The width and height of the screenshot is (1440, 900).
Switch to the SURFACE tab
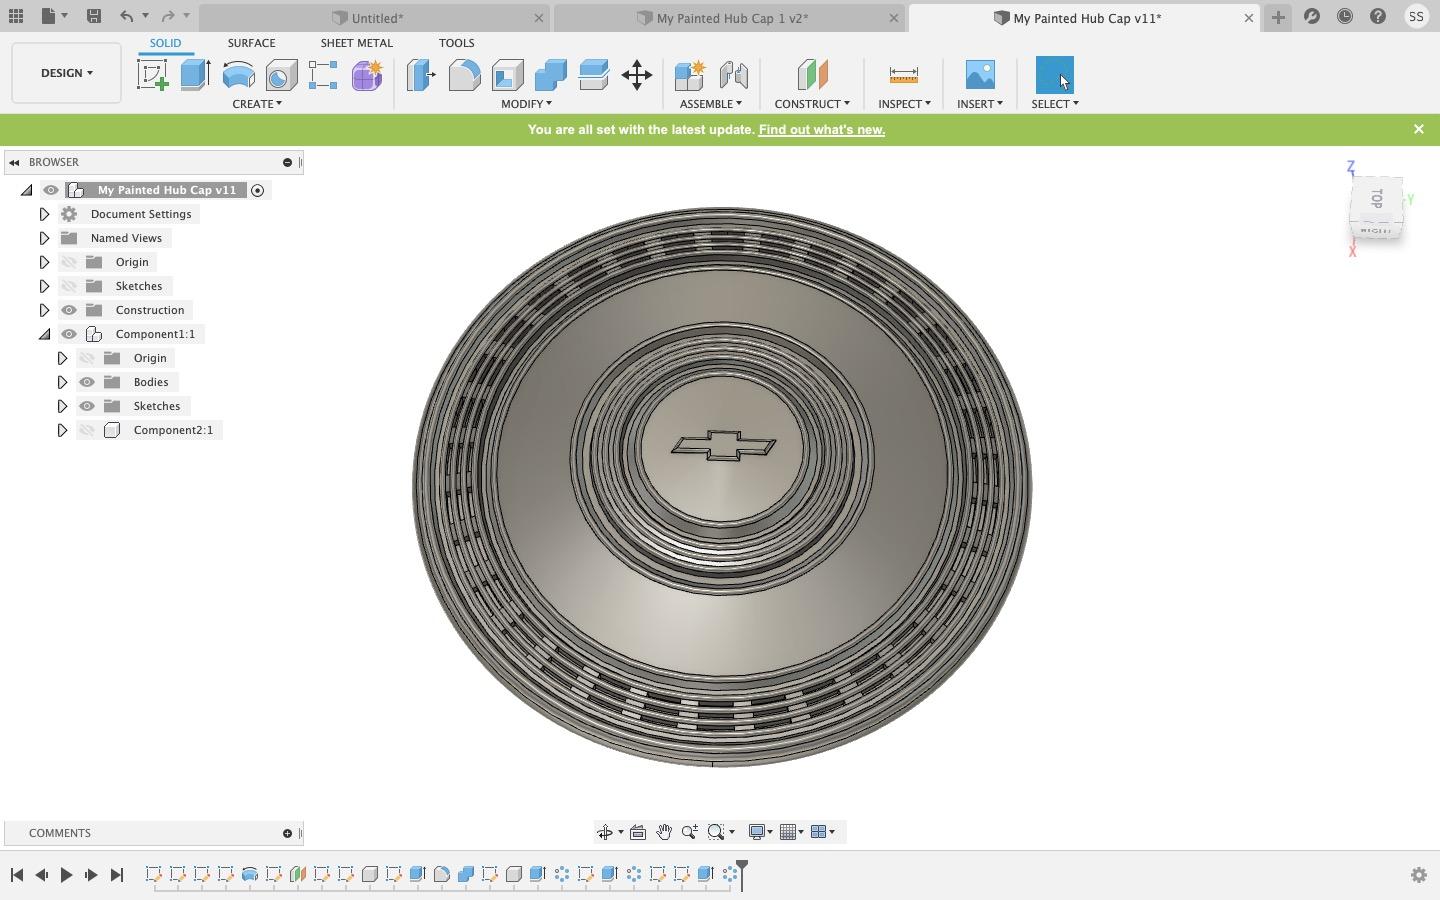pyautogui.click(x=251, y=43)
